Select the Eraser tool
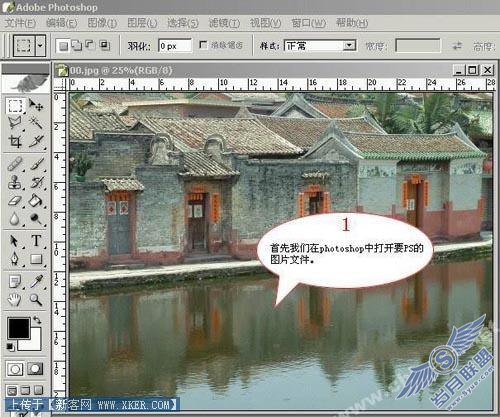Viewport: 500px width, 417px height. click(x=15, y=201)
